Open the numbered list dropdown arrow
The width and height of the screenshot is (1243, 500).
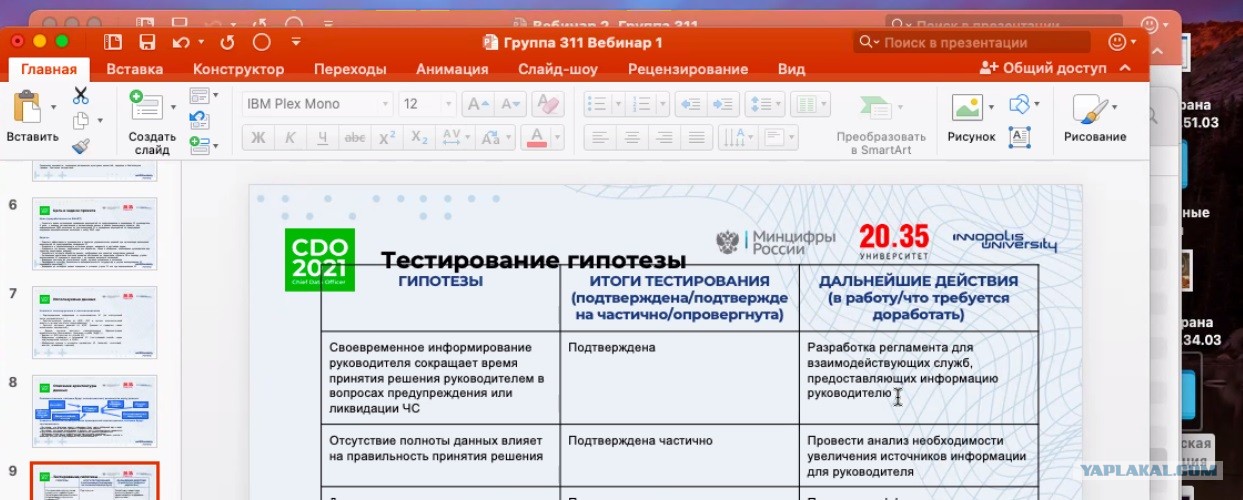[x=663, y=104]
